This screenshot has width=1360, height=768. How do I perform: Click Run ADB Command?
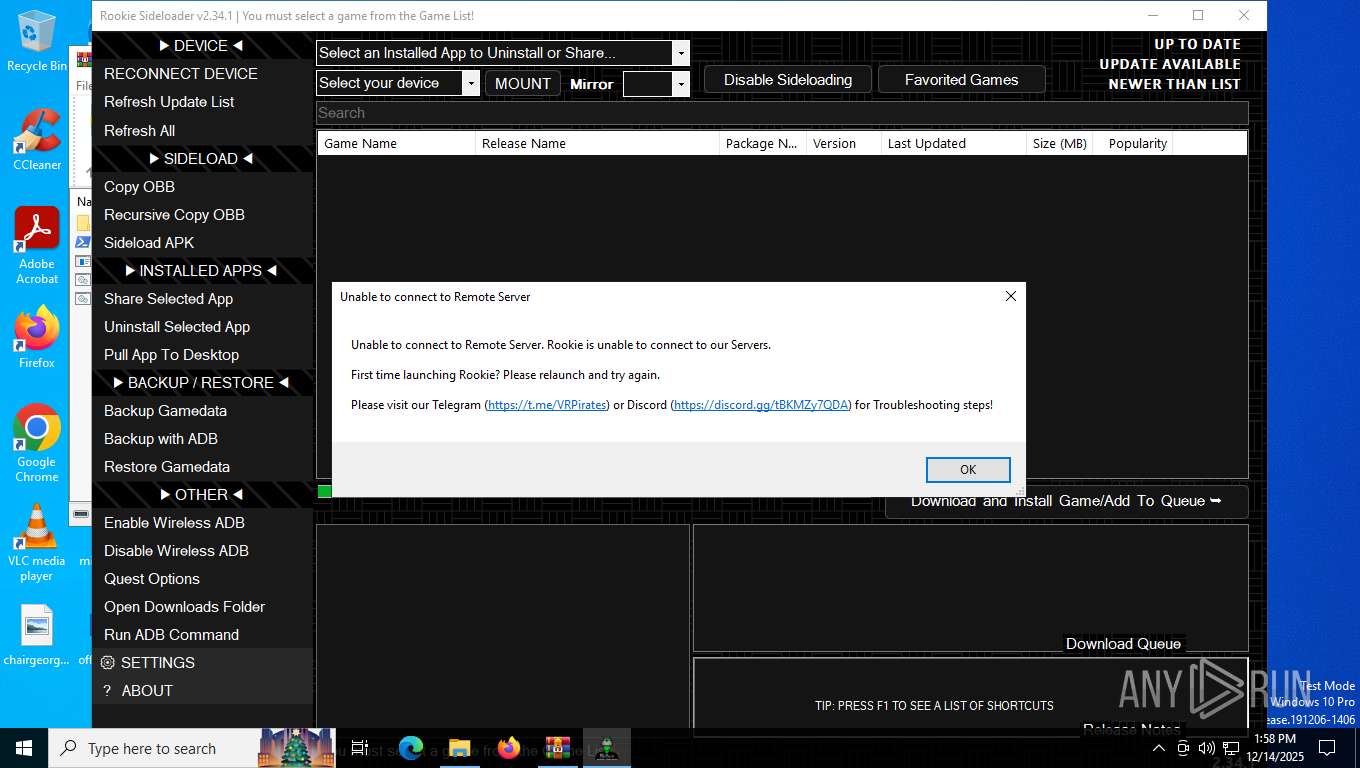pos(202,634)
